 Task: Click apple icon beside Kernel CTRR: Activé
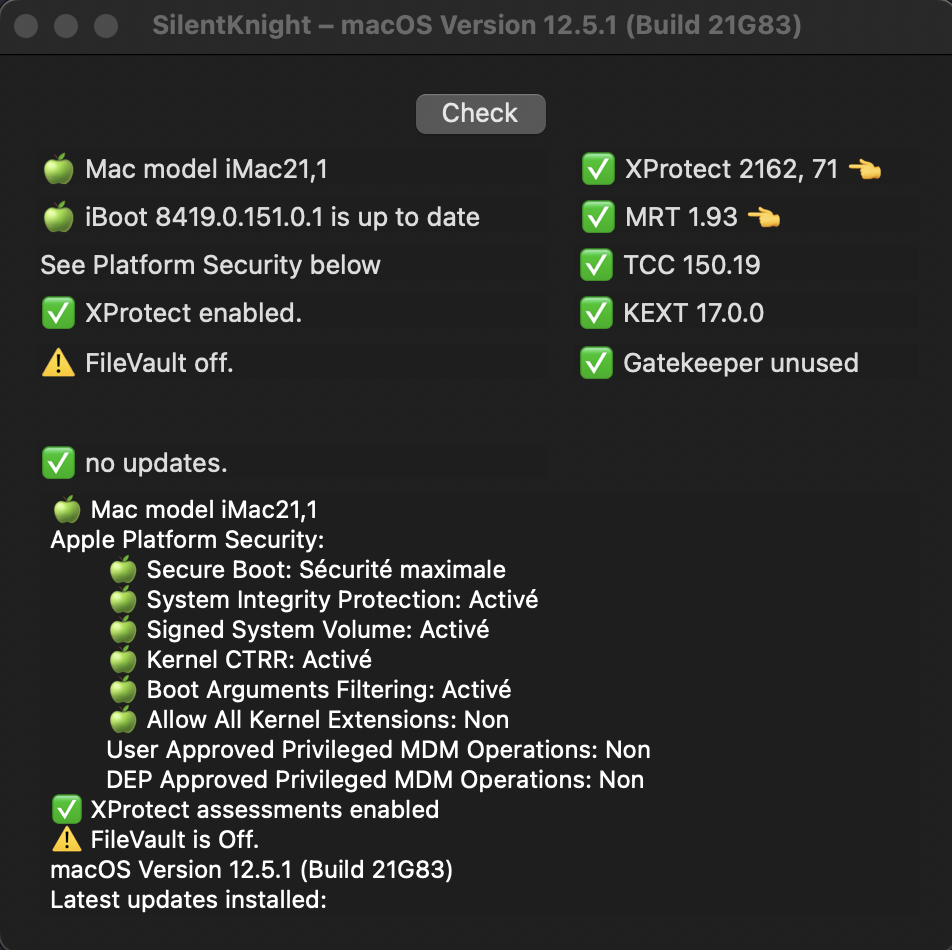tap(123, 659)
